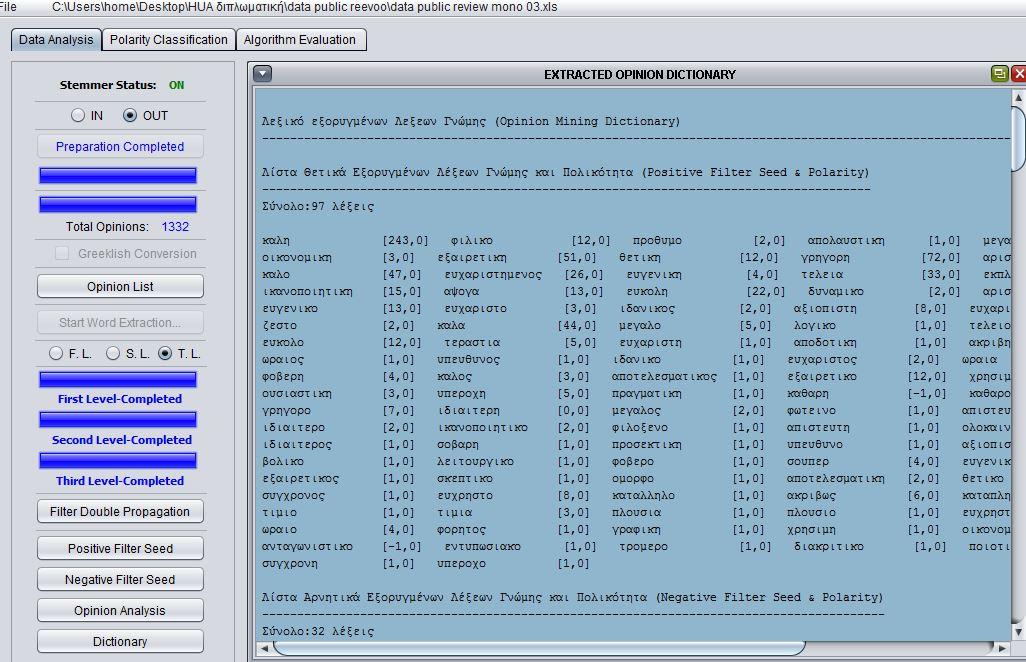1026x662 pixels.
Task: Click the Preparation Completed button
Action: [x=120, y=147]
